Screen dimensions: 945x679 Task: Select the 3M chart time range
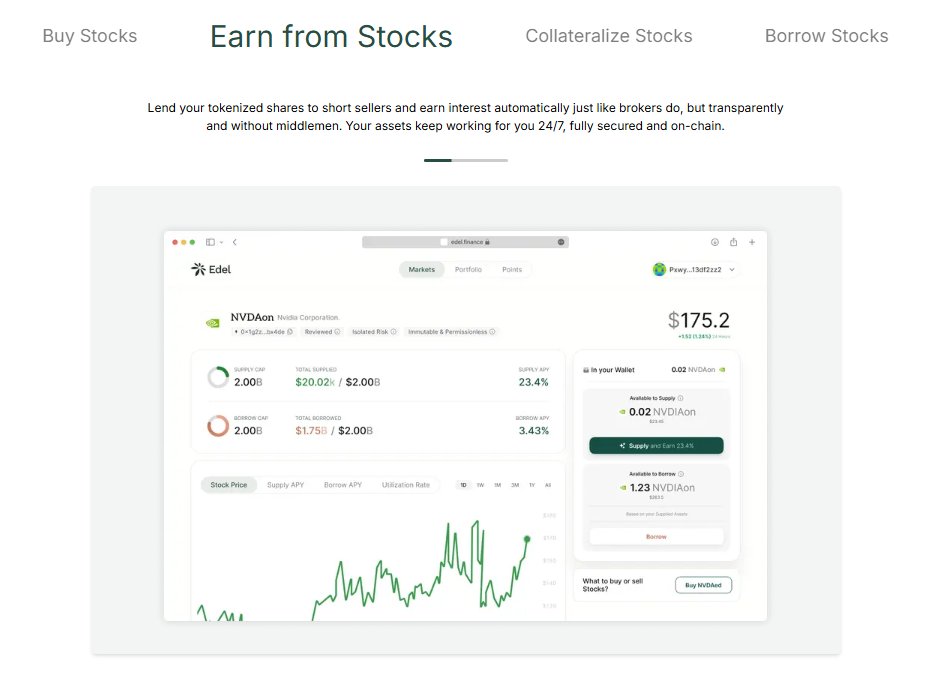tap(515, 485)
